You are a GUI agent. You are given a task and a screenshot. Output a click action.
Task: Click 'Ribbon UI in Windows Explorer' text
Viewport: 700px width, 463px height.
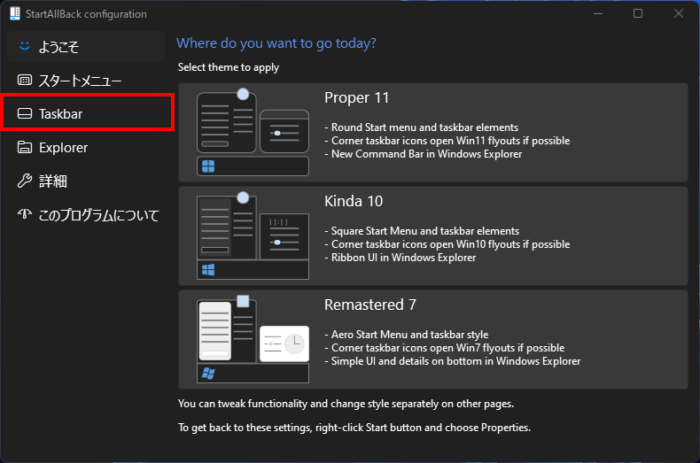pyautogui.click(x=404, y=258)
